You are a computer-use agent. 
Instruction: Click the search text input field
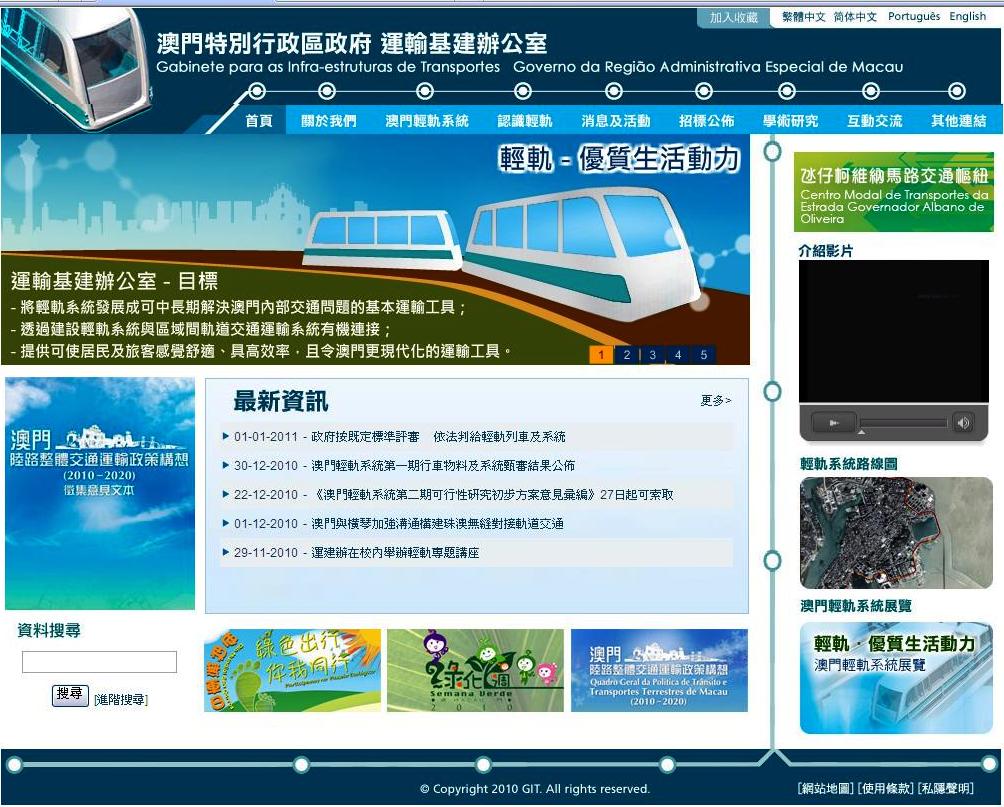click(x=99, y=662)
